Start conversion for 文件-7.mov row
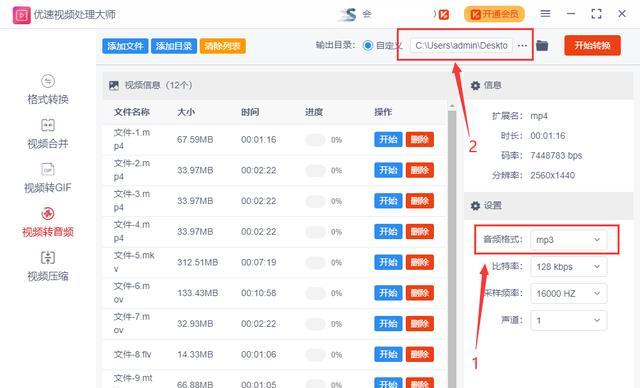Viewport: 640px width, 388px height. pos(388,324)
